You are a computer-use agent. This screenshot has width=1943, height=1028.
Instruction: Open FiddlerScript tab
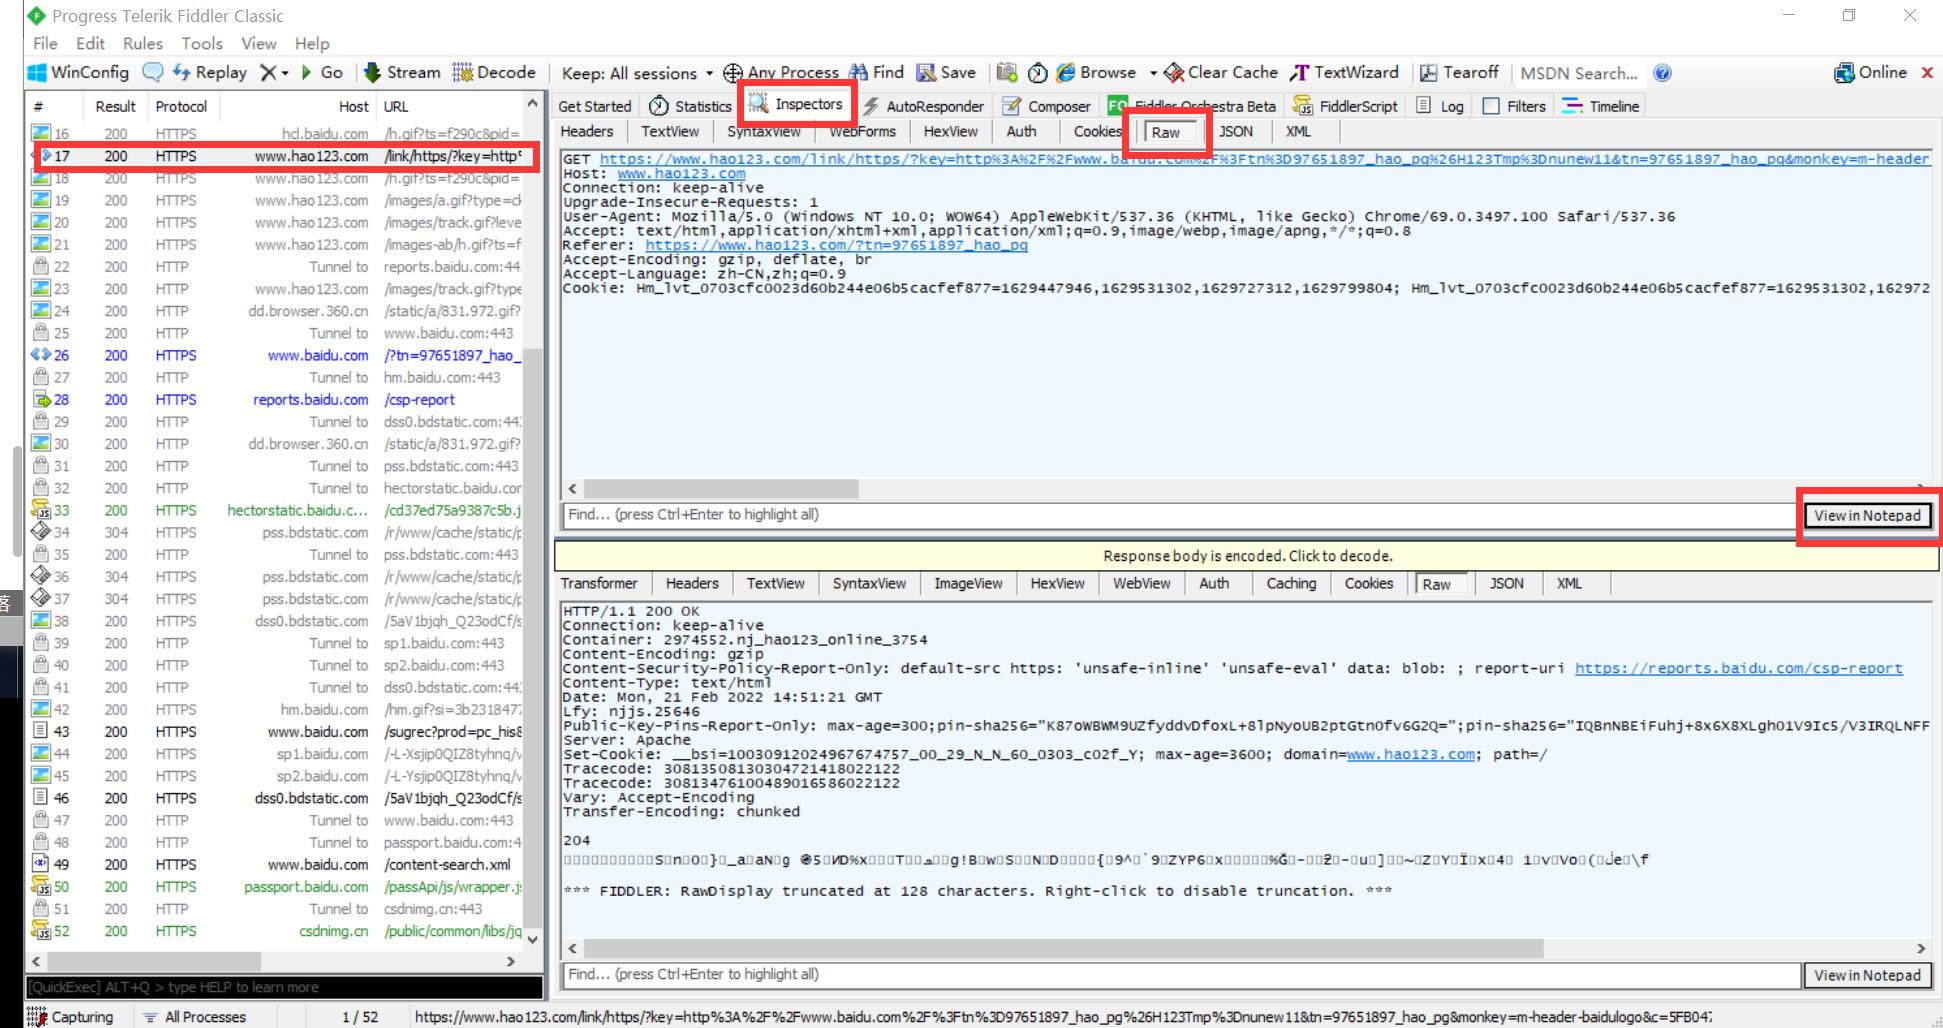coord(1345,106)
